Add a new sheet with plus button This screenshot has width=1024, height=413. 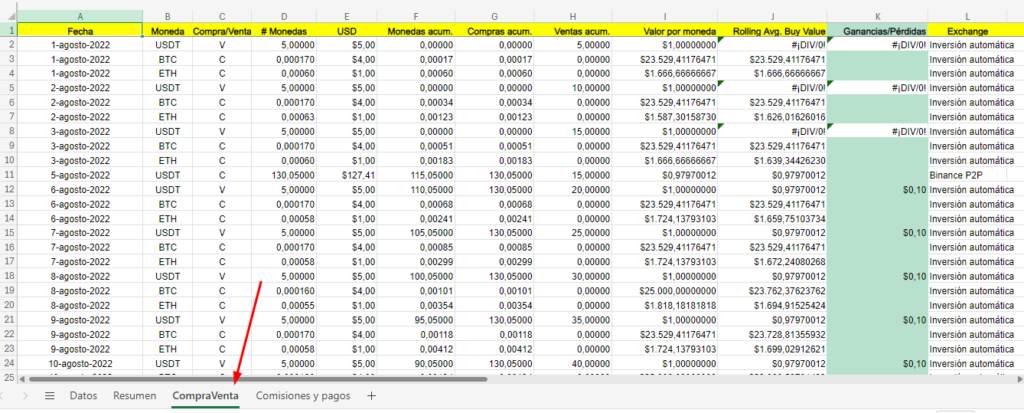pos(371,396)
